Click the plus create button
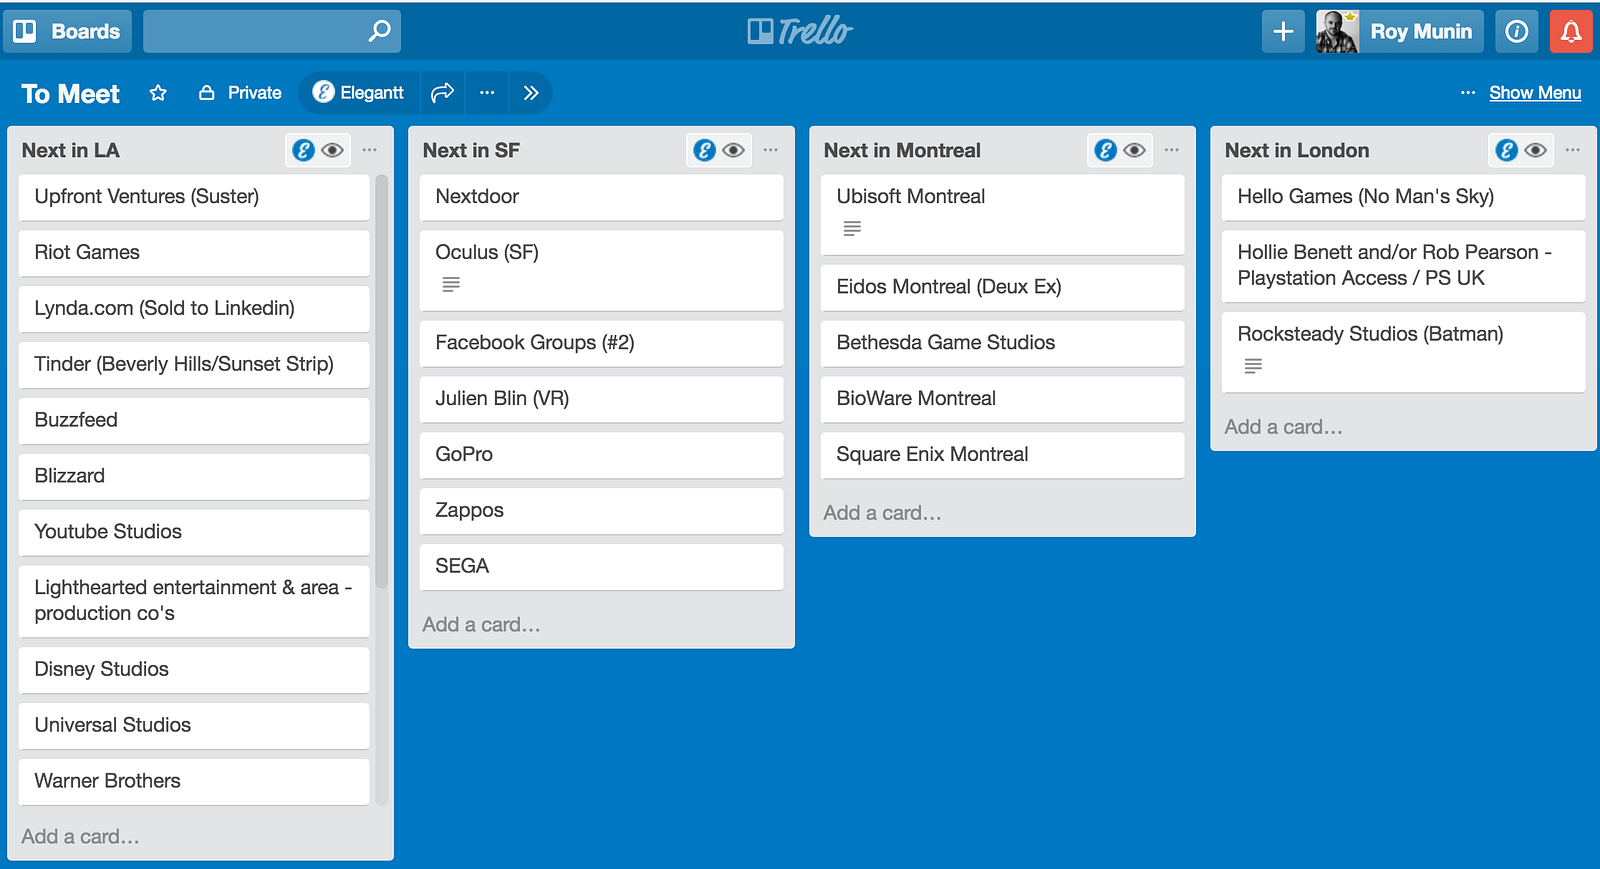Viewport: 1600px width, 869px height. [x=1283, y=31]
